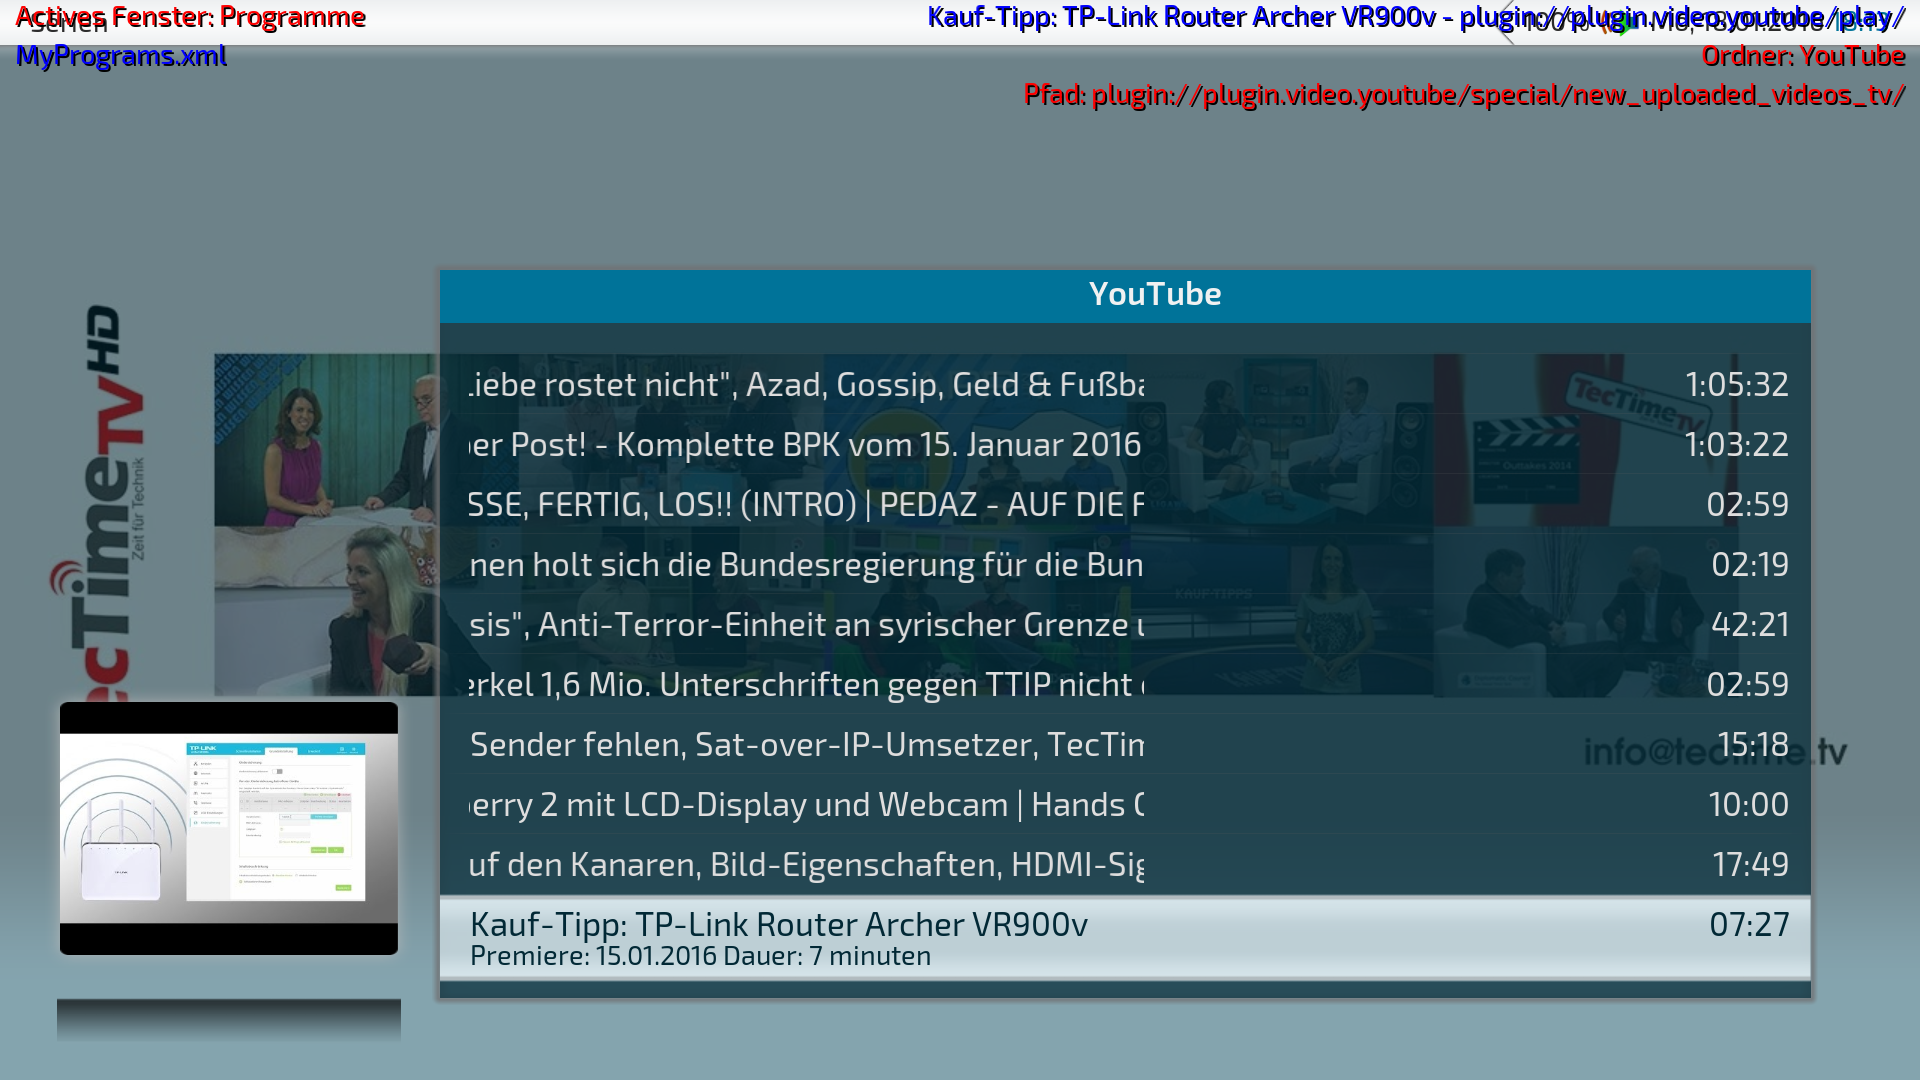1920x1080 pixels.
Task: Select the 'Liebe rostet nicht, Azad, Gossip' video
Action: [1125, 385]
